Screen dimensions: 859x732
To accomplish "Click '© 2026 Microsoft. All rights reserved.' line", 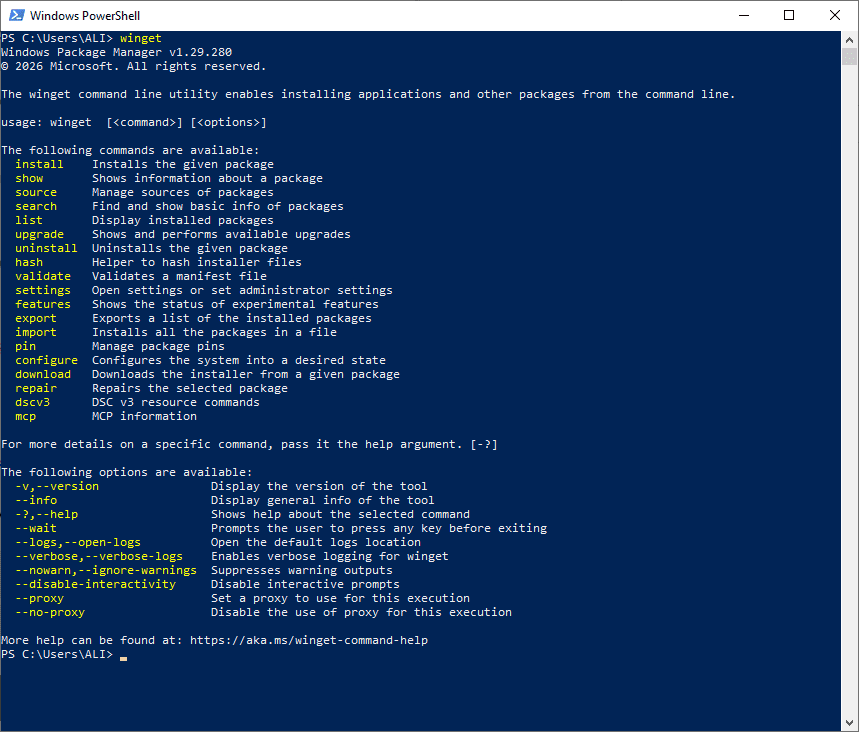I will pos(134,66).
